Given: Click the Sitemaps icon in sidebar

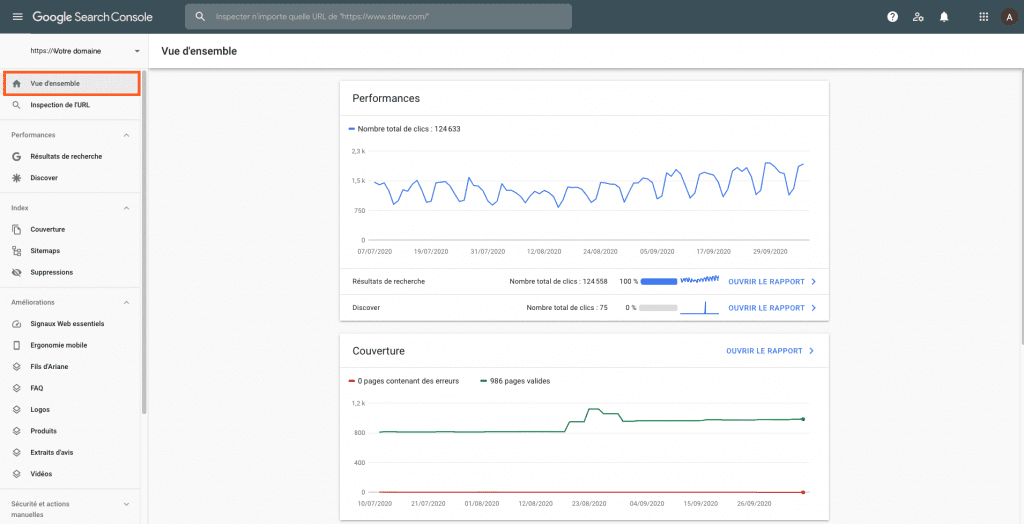Looking at the screenshot, I should pos(17,251).
